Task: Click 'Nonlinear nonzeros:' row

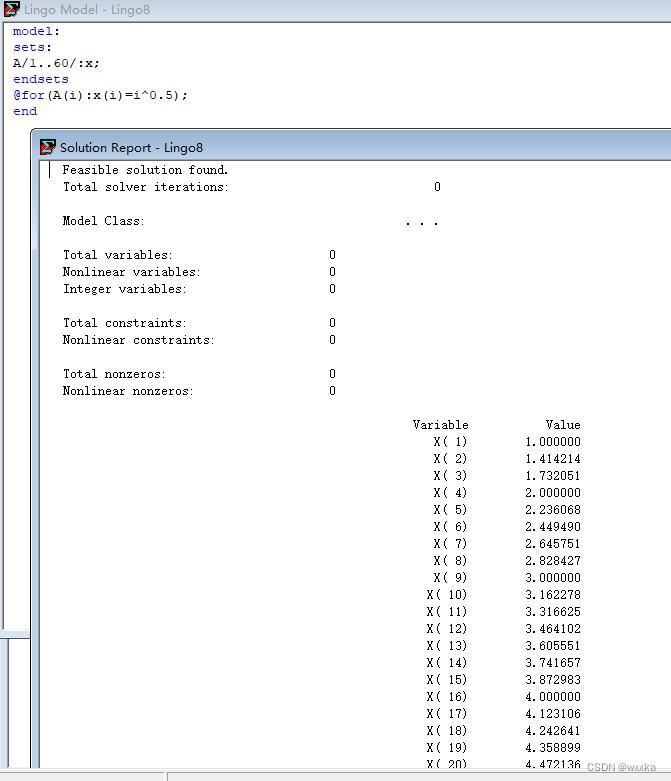Action: [199, 391]
